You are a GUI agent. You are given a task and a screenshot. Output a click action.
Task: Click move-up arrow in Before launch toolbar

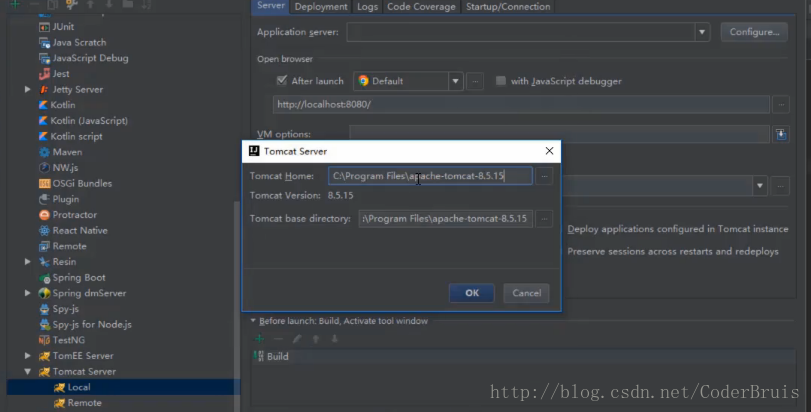click(x=316, y=339)
